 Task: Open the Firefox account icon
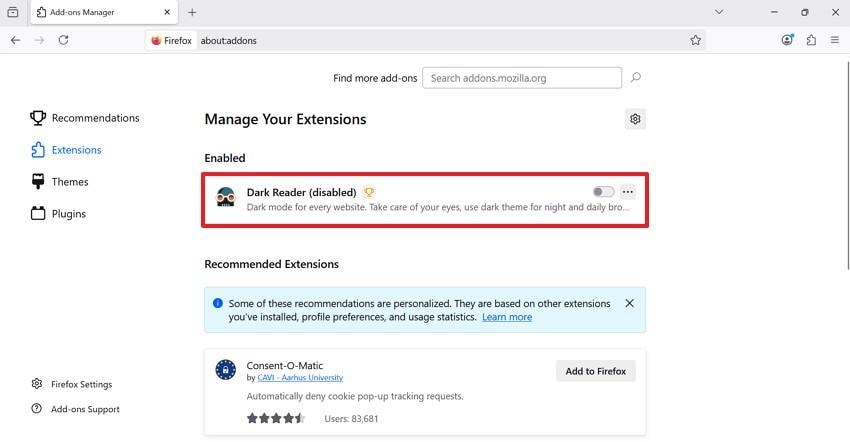tap(787, 40)
